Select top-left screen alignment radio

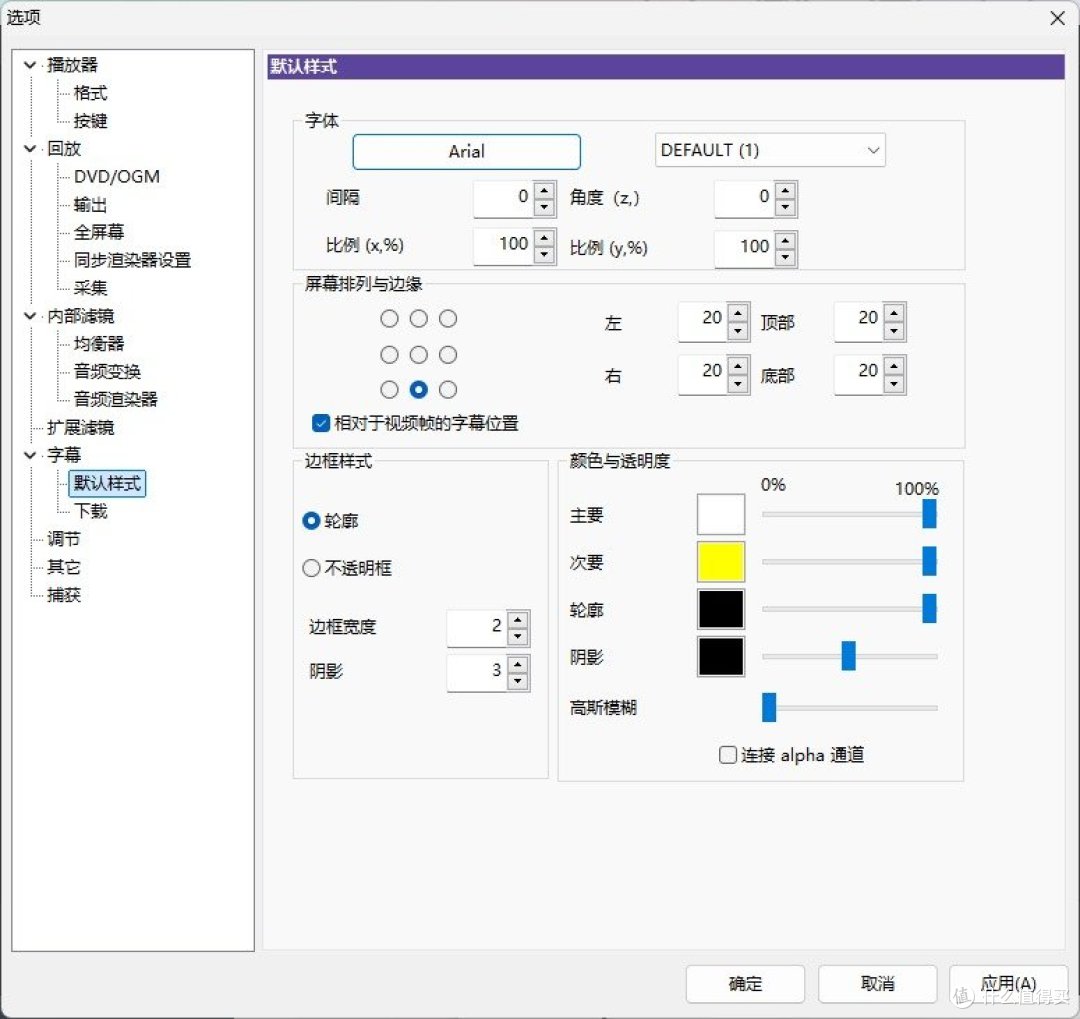point(389,318)
